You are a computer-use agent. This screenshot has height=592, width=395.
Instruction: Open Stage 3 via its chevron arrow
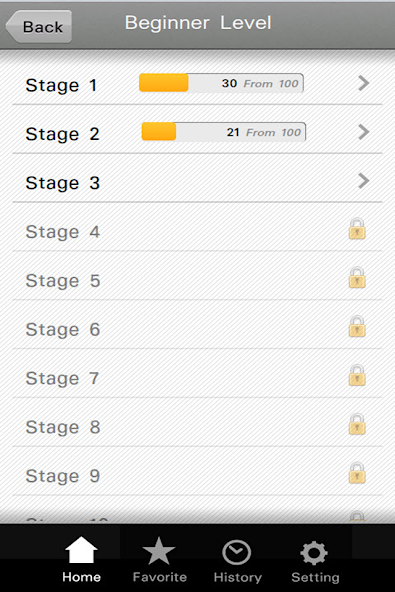(x=363, y=180)
